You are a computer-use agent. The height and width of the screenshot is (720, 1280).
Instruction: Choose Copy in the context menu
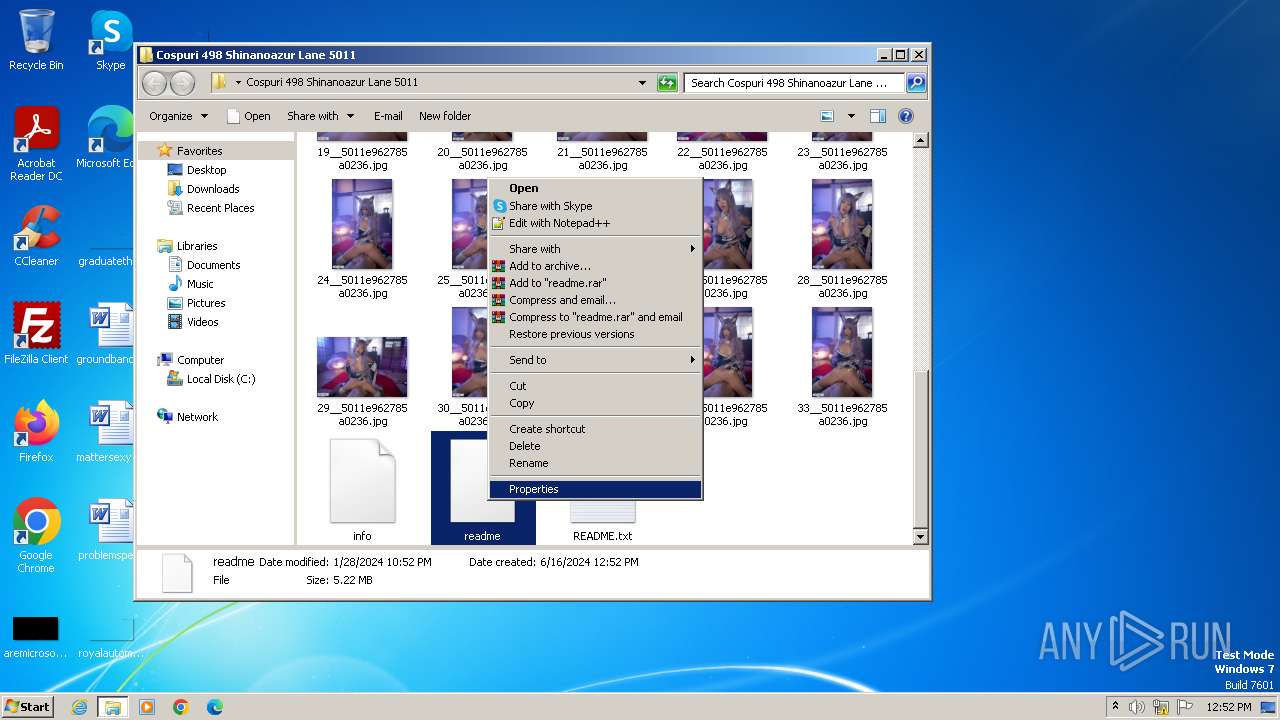(x=596, y=403)
